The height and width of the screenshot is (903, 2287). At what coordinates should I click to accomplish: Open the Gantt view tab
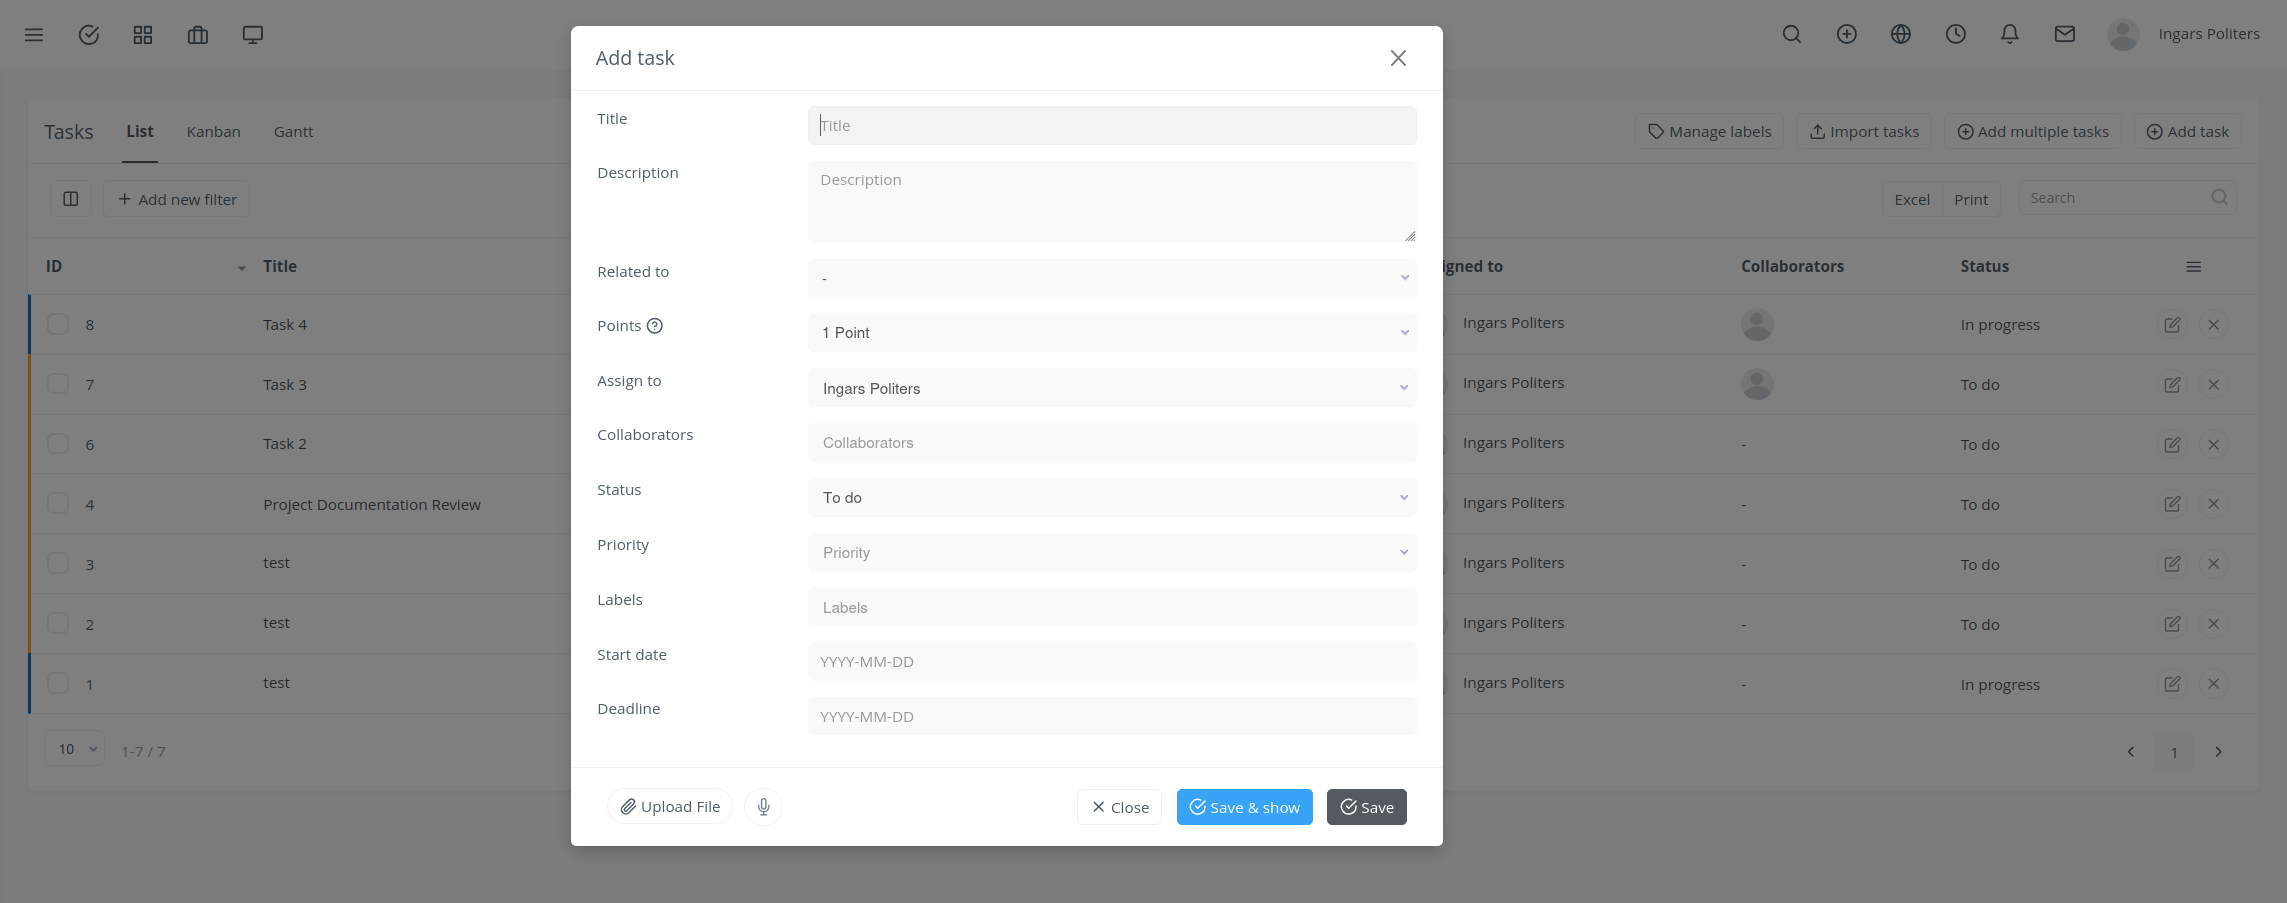click(293, 131)
